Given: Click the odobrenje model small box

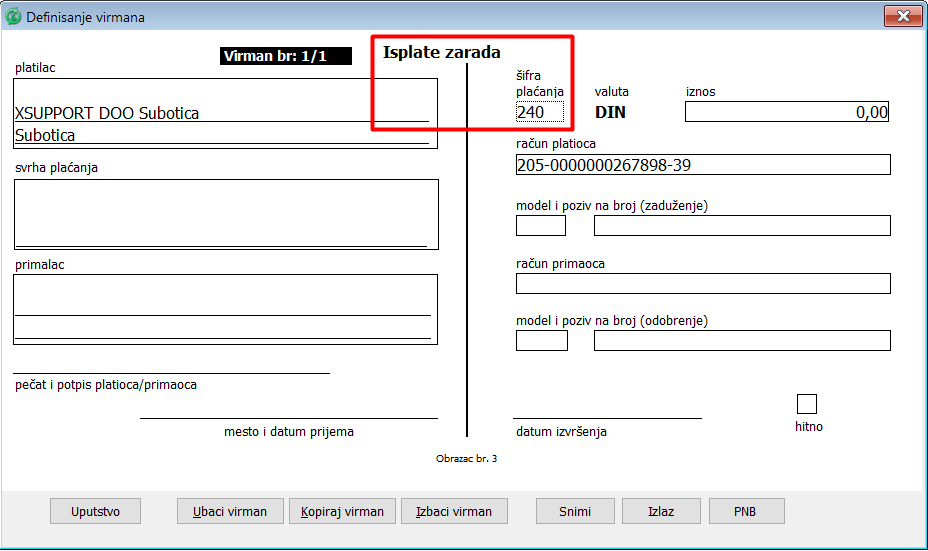Looking at the screenshot, I should [541, 341].
